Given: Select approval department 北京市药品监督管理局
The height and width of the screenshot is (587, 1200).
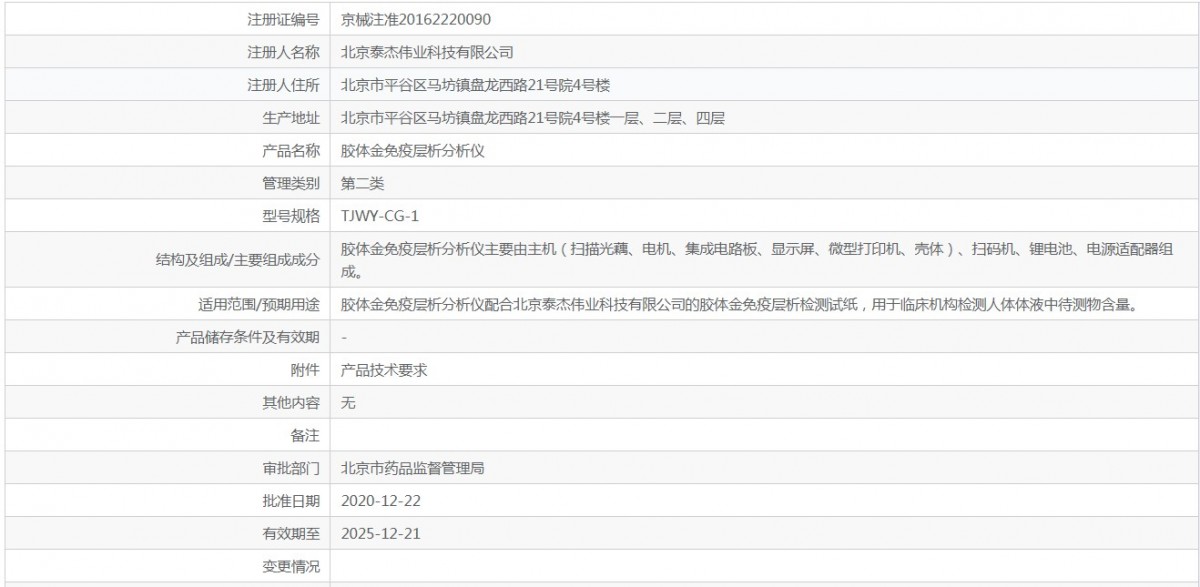Looking at the screenshot, I should [413, 468].
